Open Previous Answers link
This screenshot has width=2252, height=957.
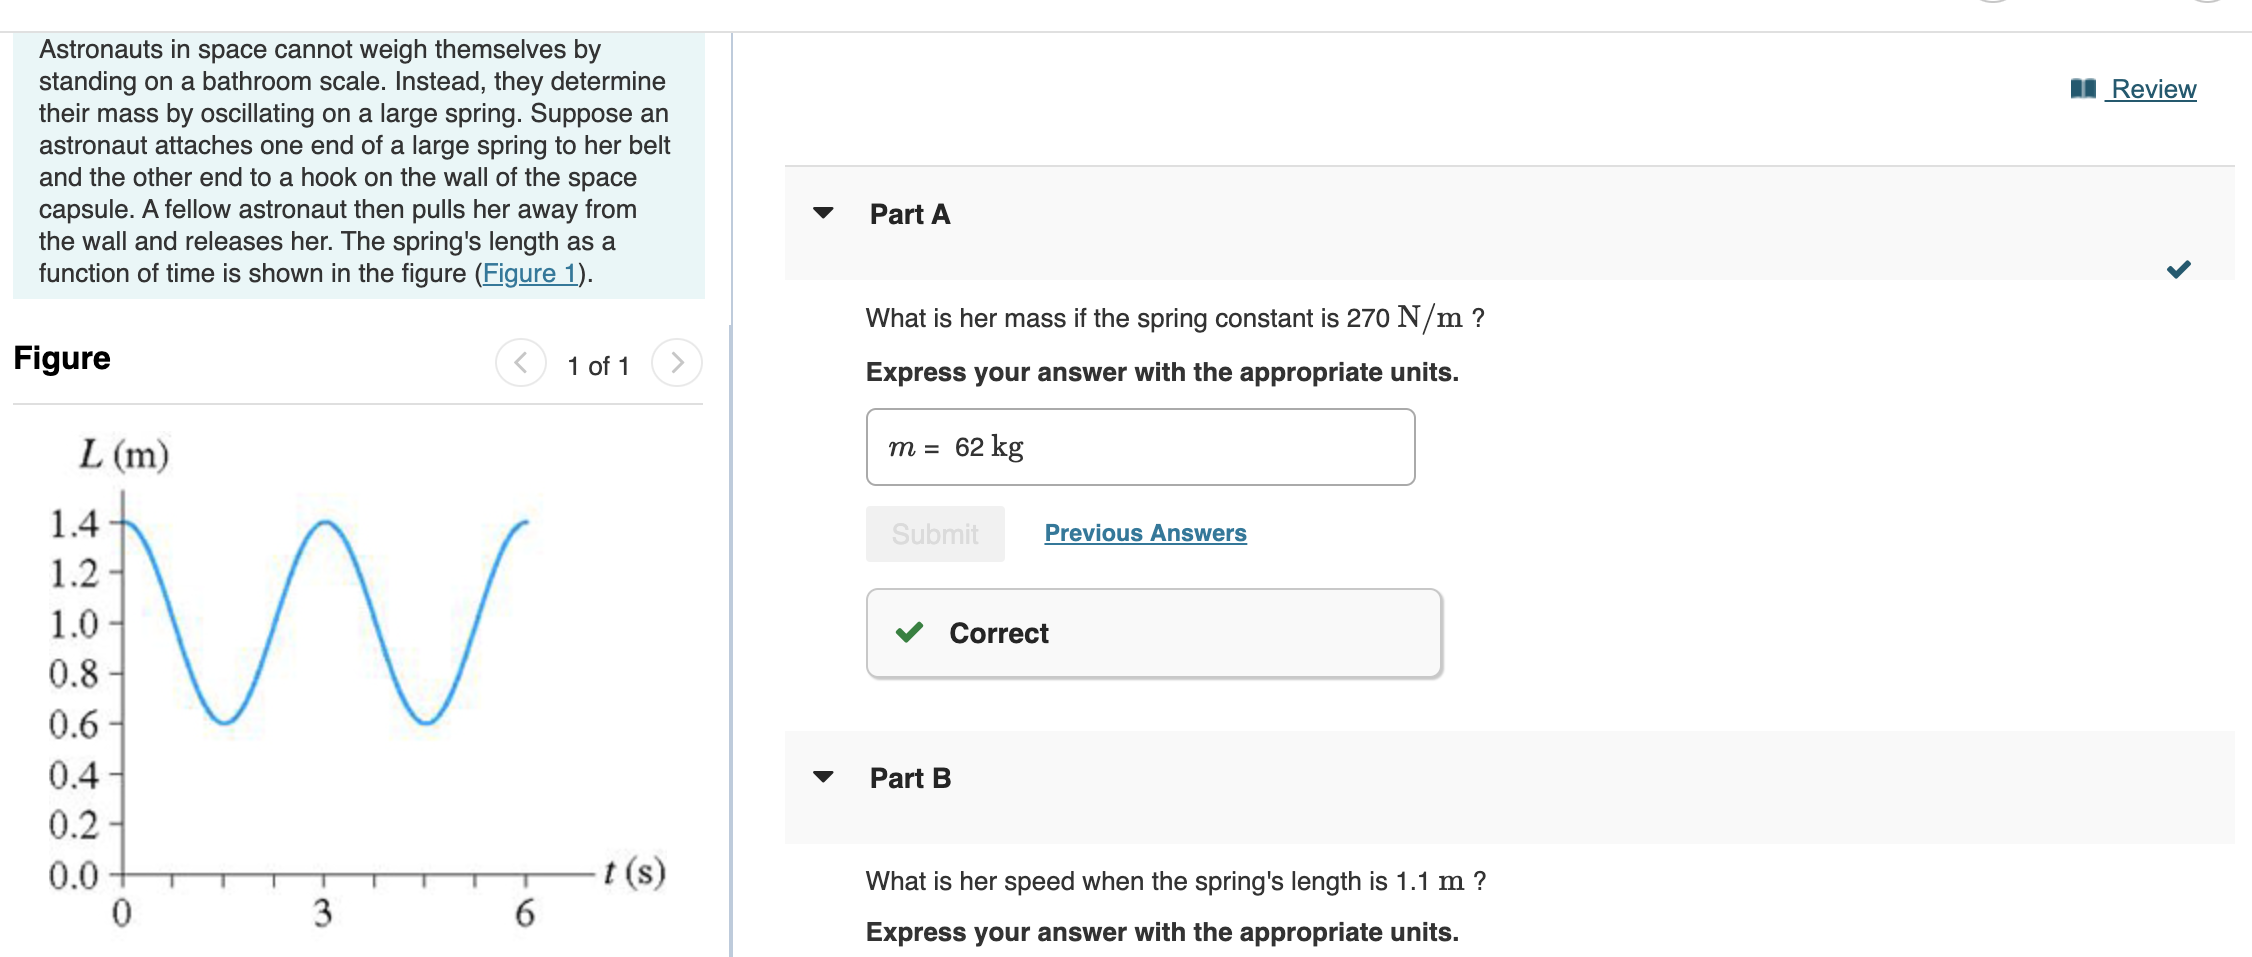click(1145, 533)
